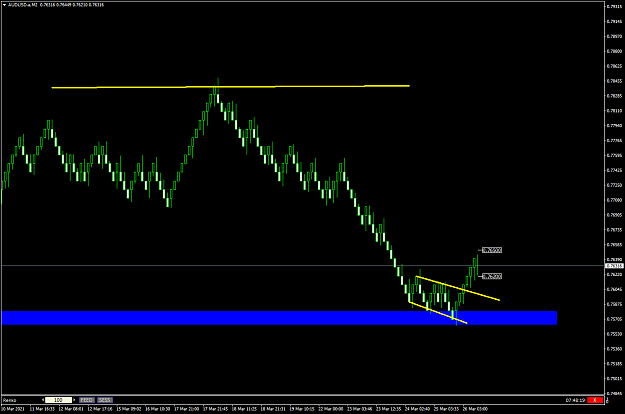Select the long yellow horizontal resistance line
The image size is (625, 414).
230,86
